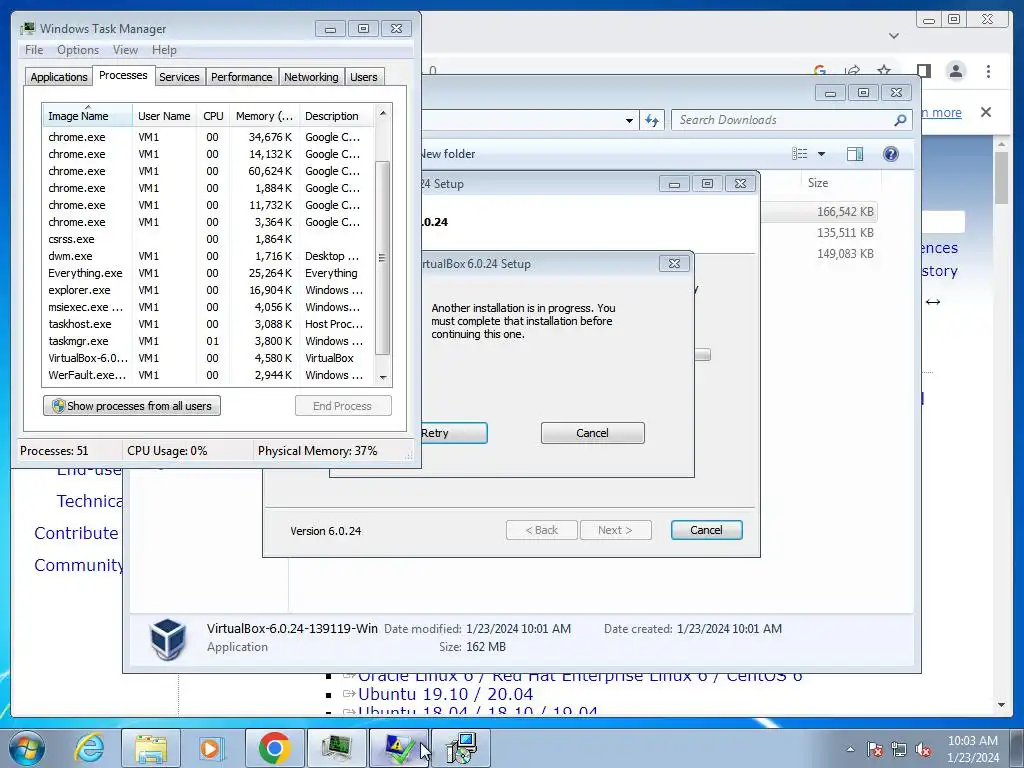The height and width of the screenshot is (768, 1024).
Task: Click Cancel in VirtualBox Setup wizard
Action: click(707, 530)
